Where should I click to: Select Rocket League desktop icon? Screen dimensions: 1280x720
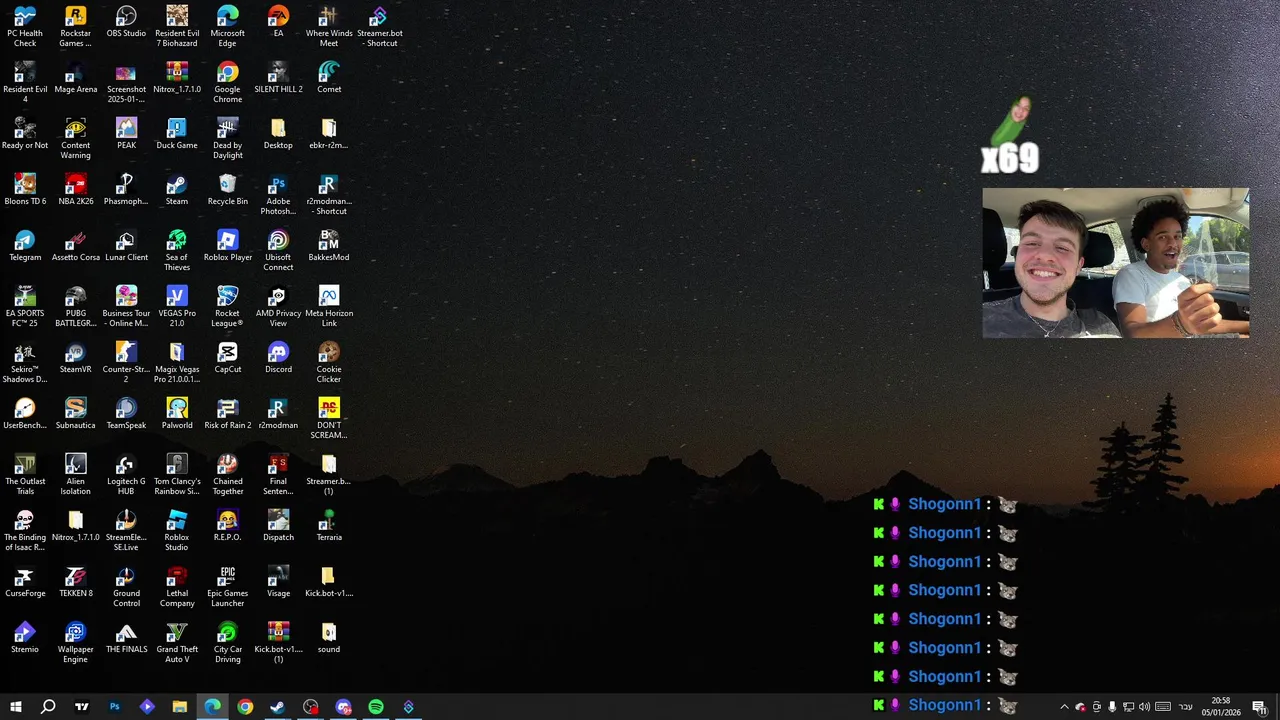pyautogui.click(x=227, y=306)
